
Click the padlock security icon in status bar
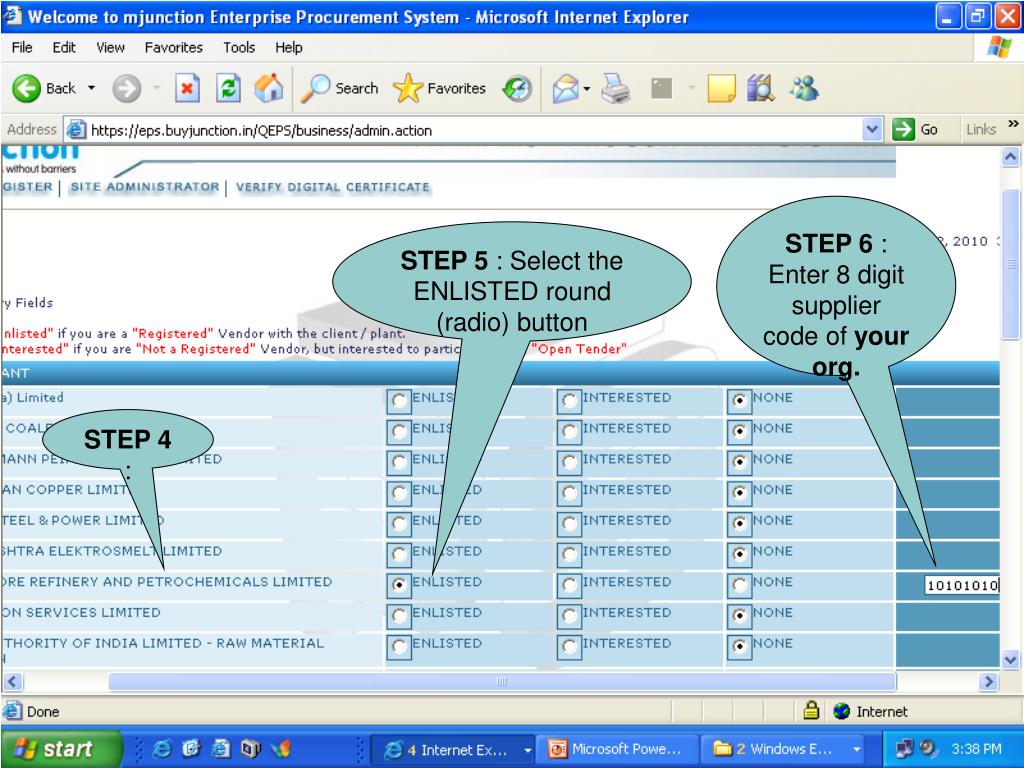coord(811,710)
